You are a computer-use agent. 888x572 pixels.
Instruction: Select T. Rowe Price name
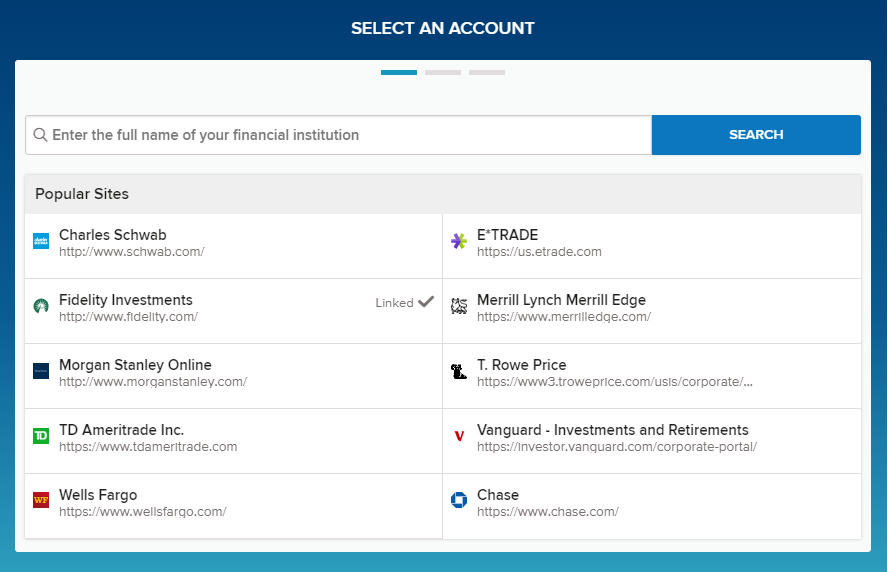point(522,365)
